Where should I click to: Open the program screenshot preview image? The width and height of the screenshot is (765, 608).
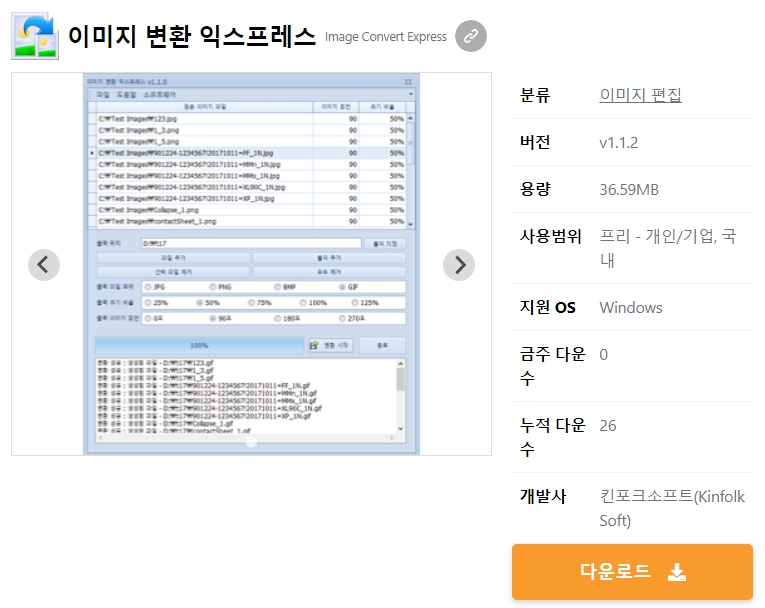click(x=251, y=264)
